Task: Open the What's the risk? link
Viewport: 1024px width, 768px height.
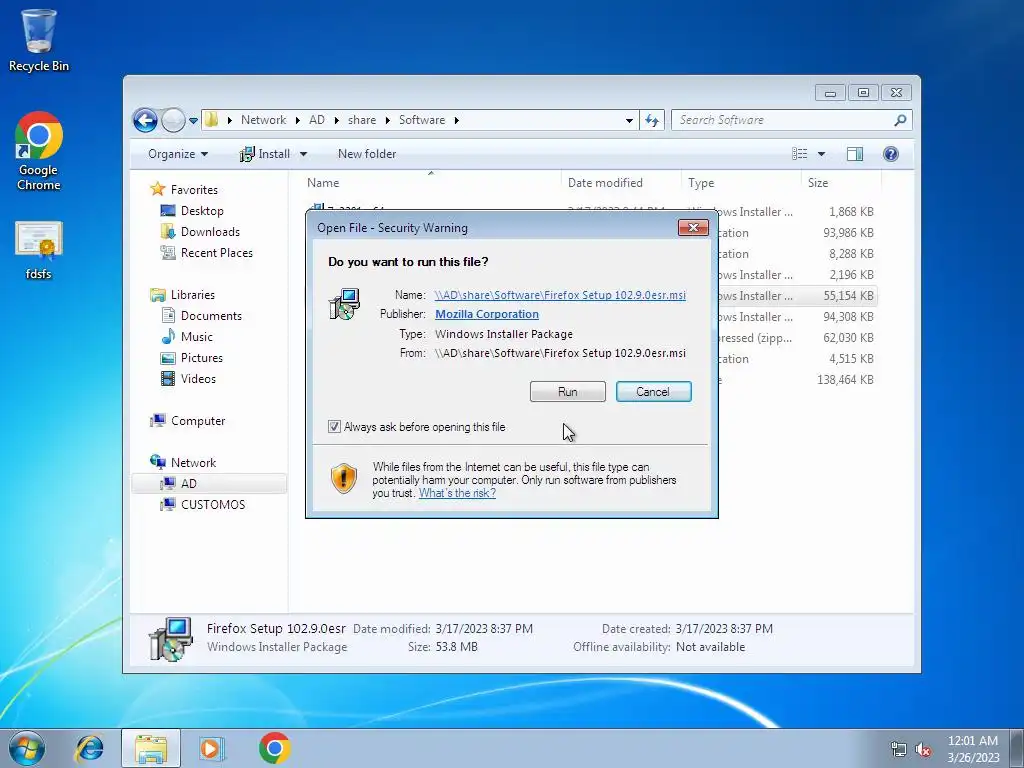Action: pyautogui.click(x=457, y=493)
